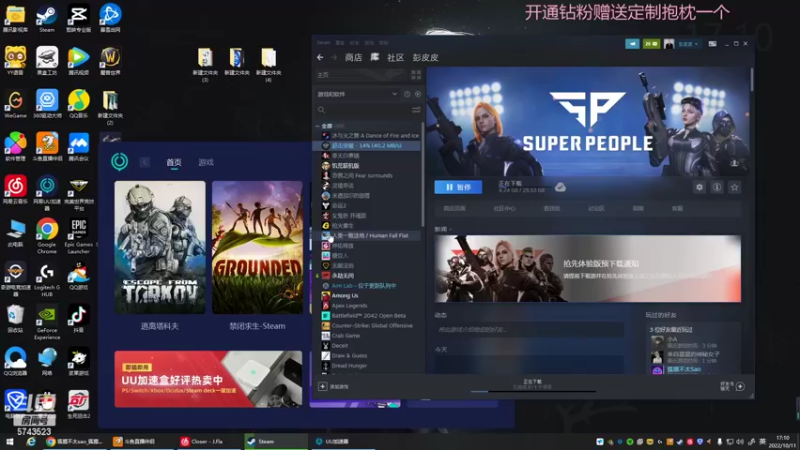Click the Steam user avatar
Viewport: 800px width, 450px height.
(669, 44)
